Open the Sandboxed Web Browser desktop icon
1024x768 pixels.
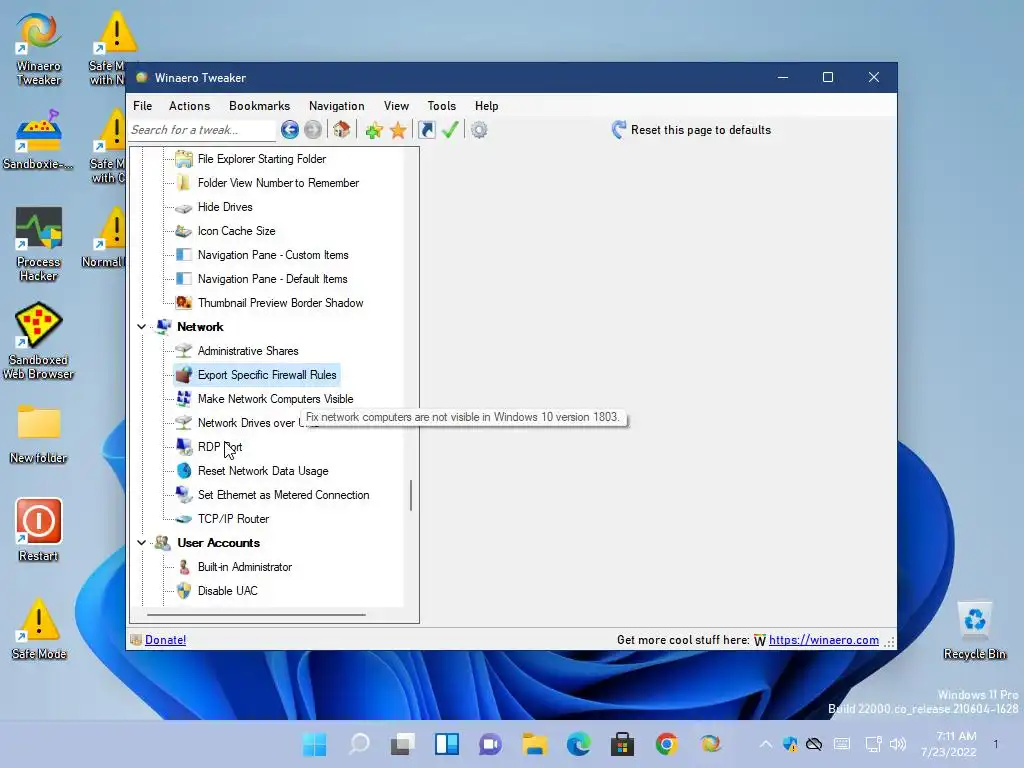[39, 341]
